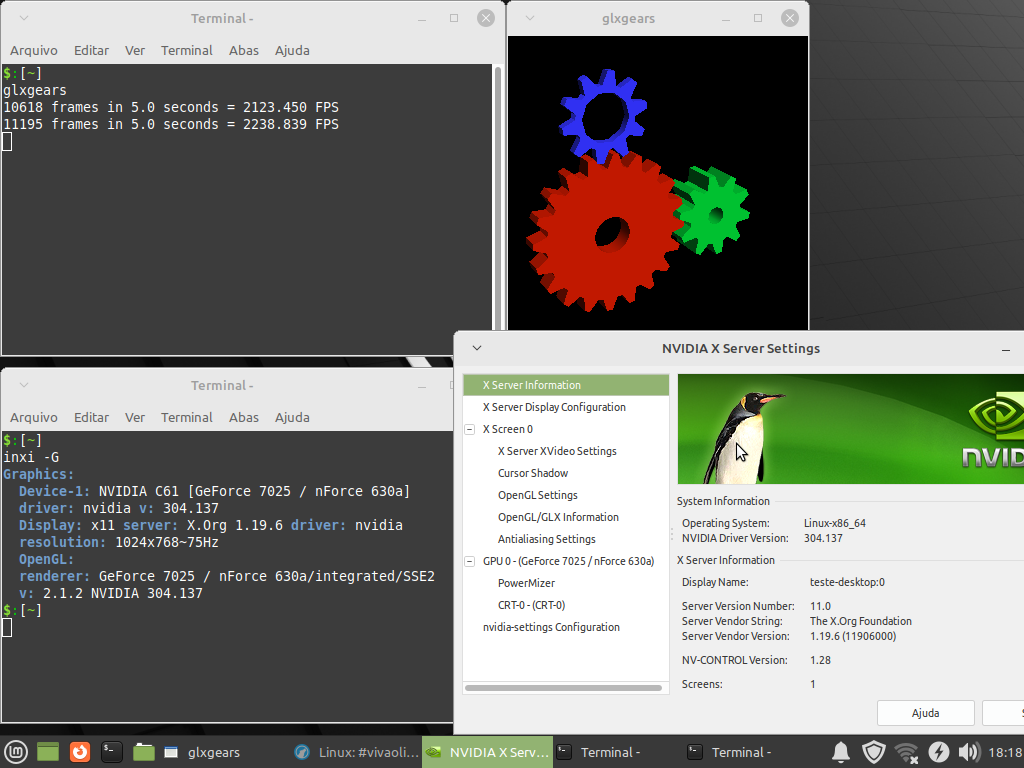Activate NVIDIA X Serv… taskbar button
Viewport: 1024px width, 768px height.
pyautogui.click(x=487, y=752)
